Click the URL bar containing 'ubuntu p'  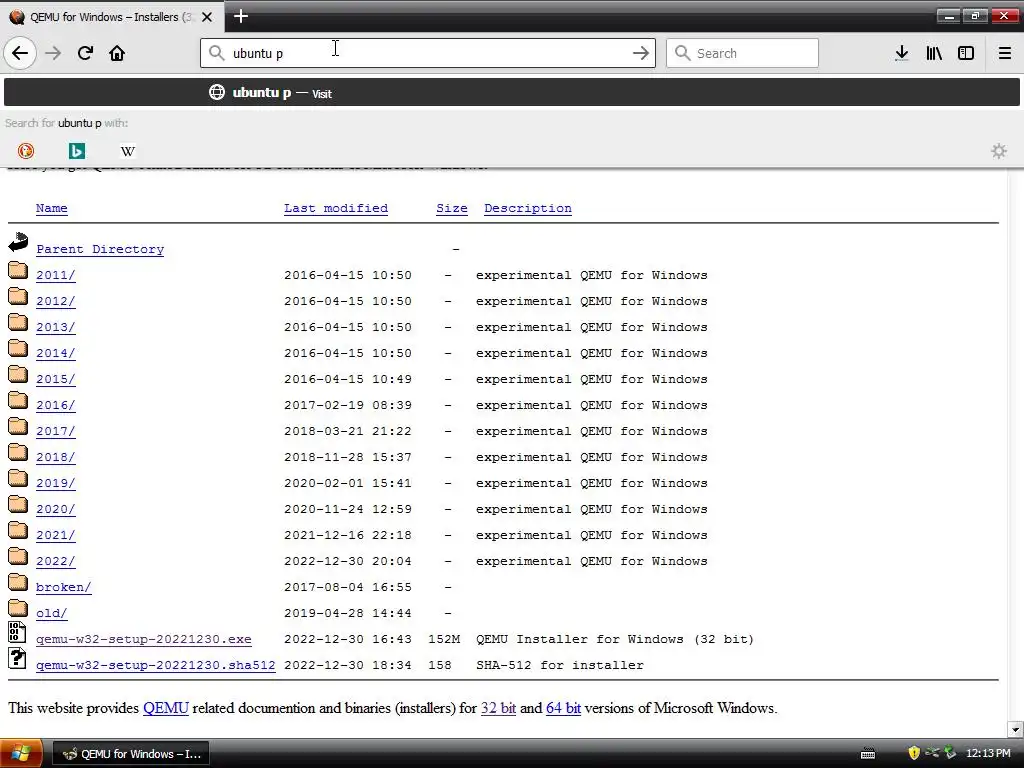[x=428, y=53]
